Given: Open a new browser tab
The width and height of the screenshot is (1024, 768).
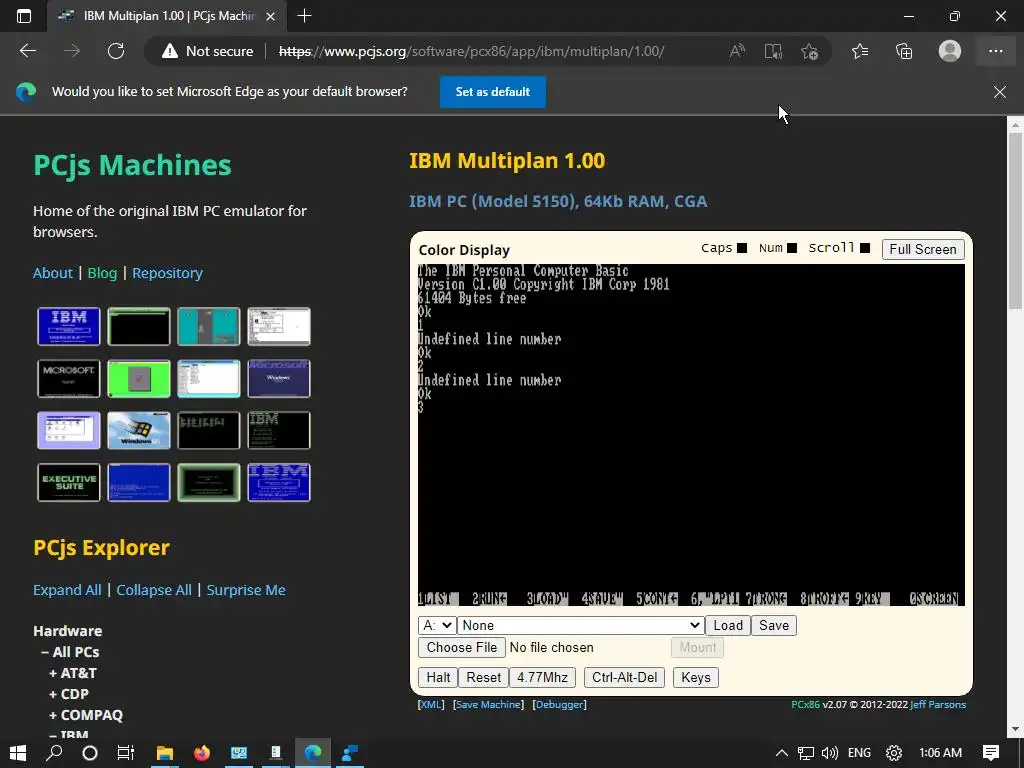Looking at the screenshot, I should tap(304, 16).
